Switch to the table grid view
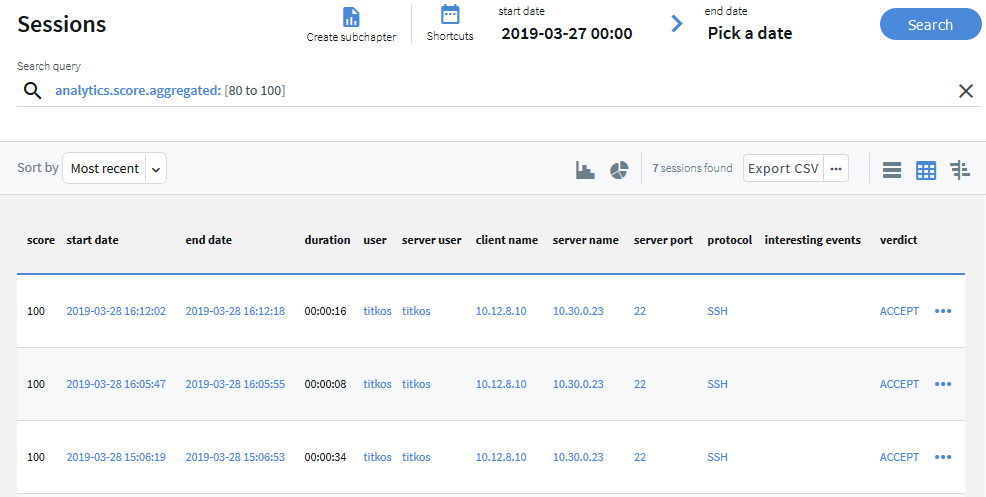Image resolution: width=986 pixels, height=497 pixels. pyautogui.click(x=926, y=170)
